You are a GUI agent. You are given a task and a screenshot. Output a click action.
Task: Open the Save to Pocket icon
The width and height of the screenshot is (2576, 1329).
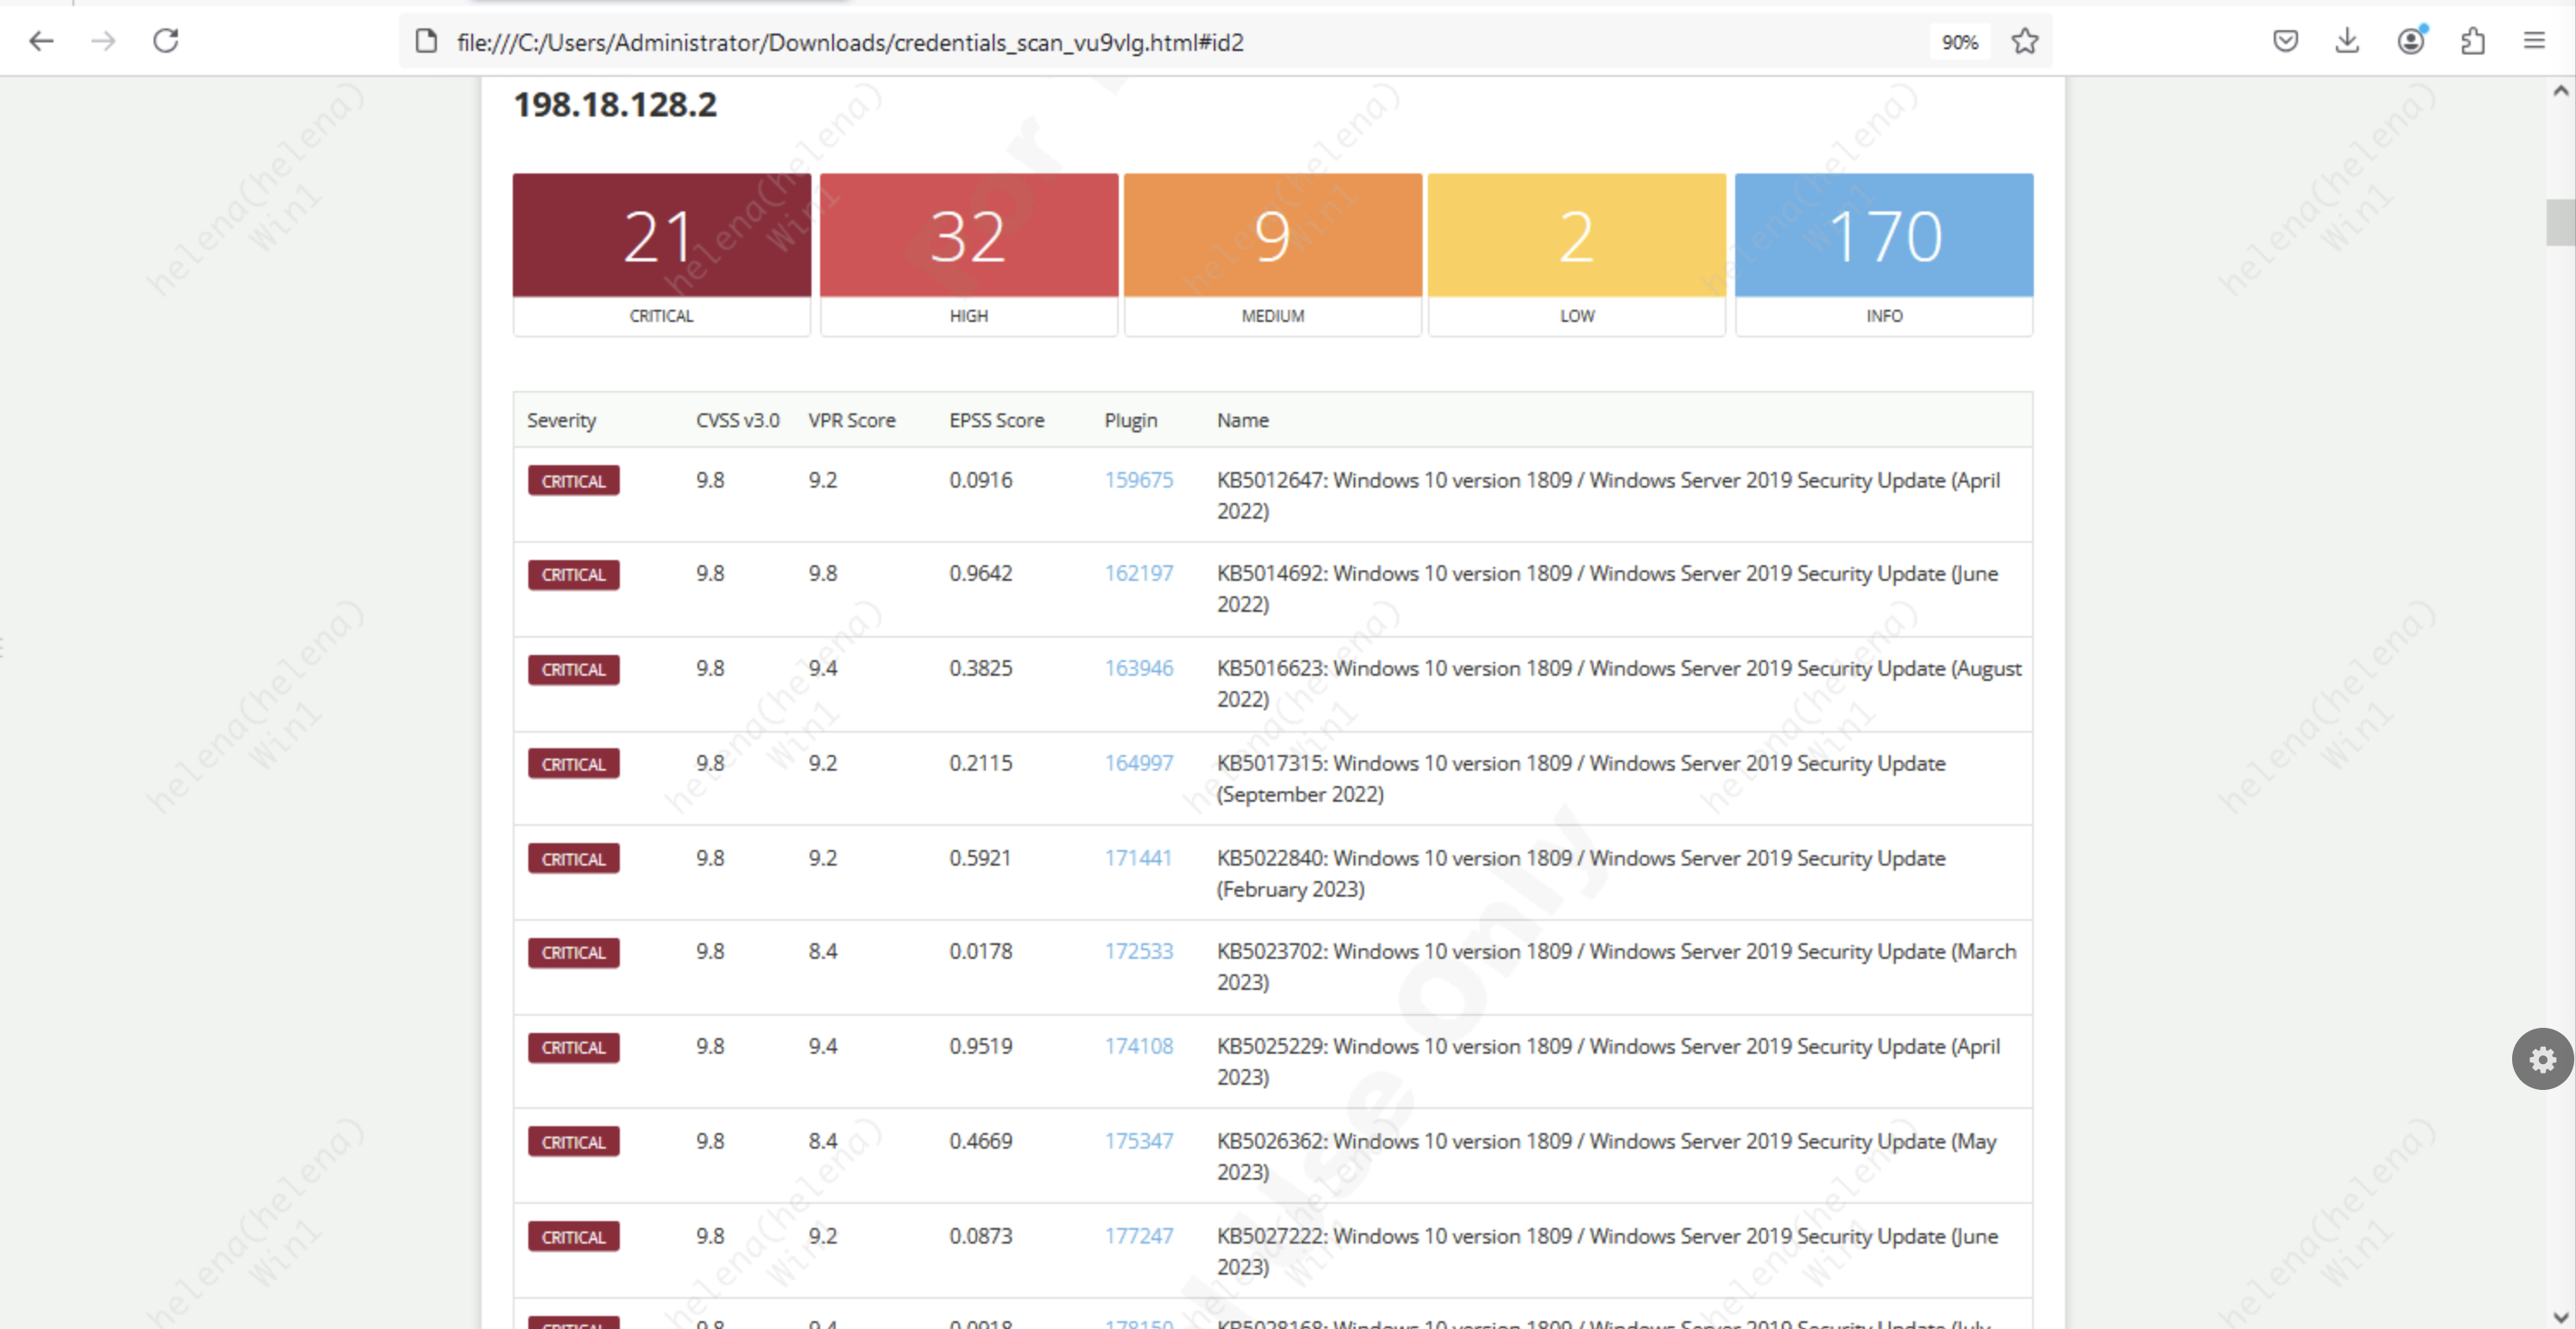2285,41
